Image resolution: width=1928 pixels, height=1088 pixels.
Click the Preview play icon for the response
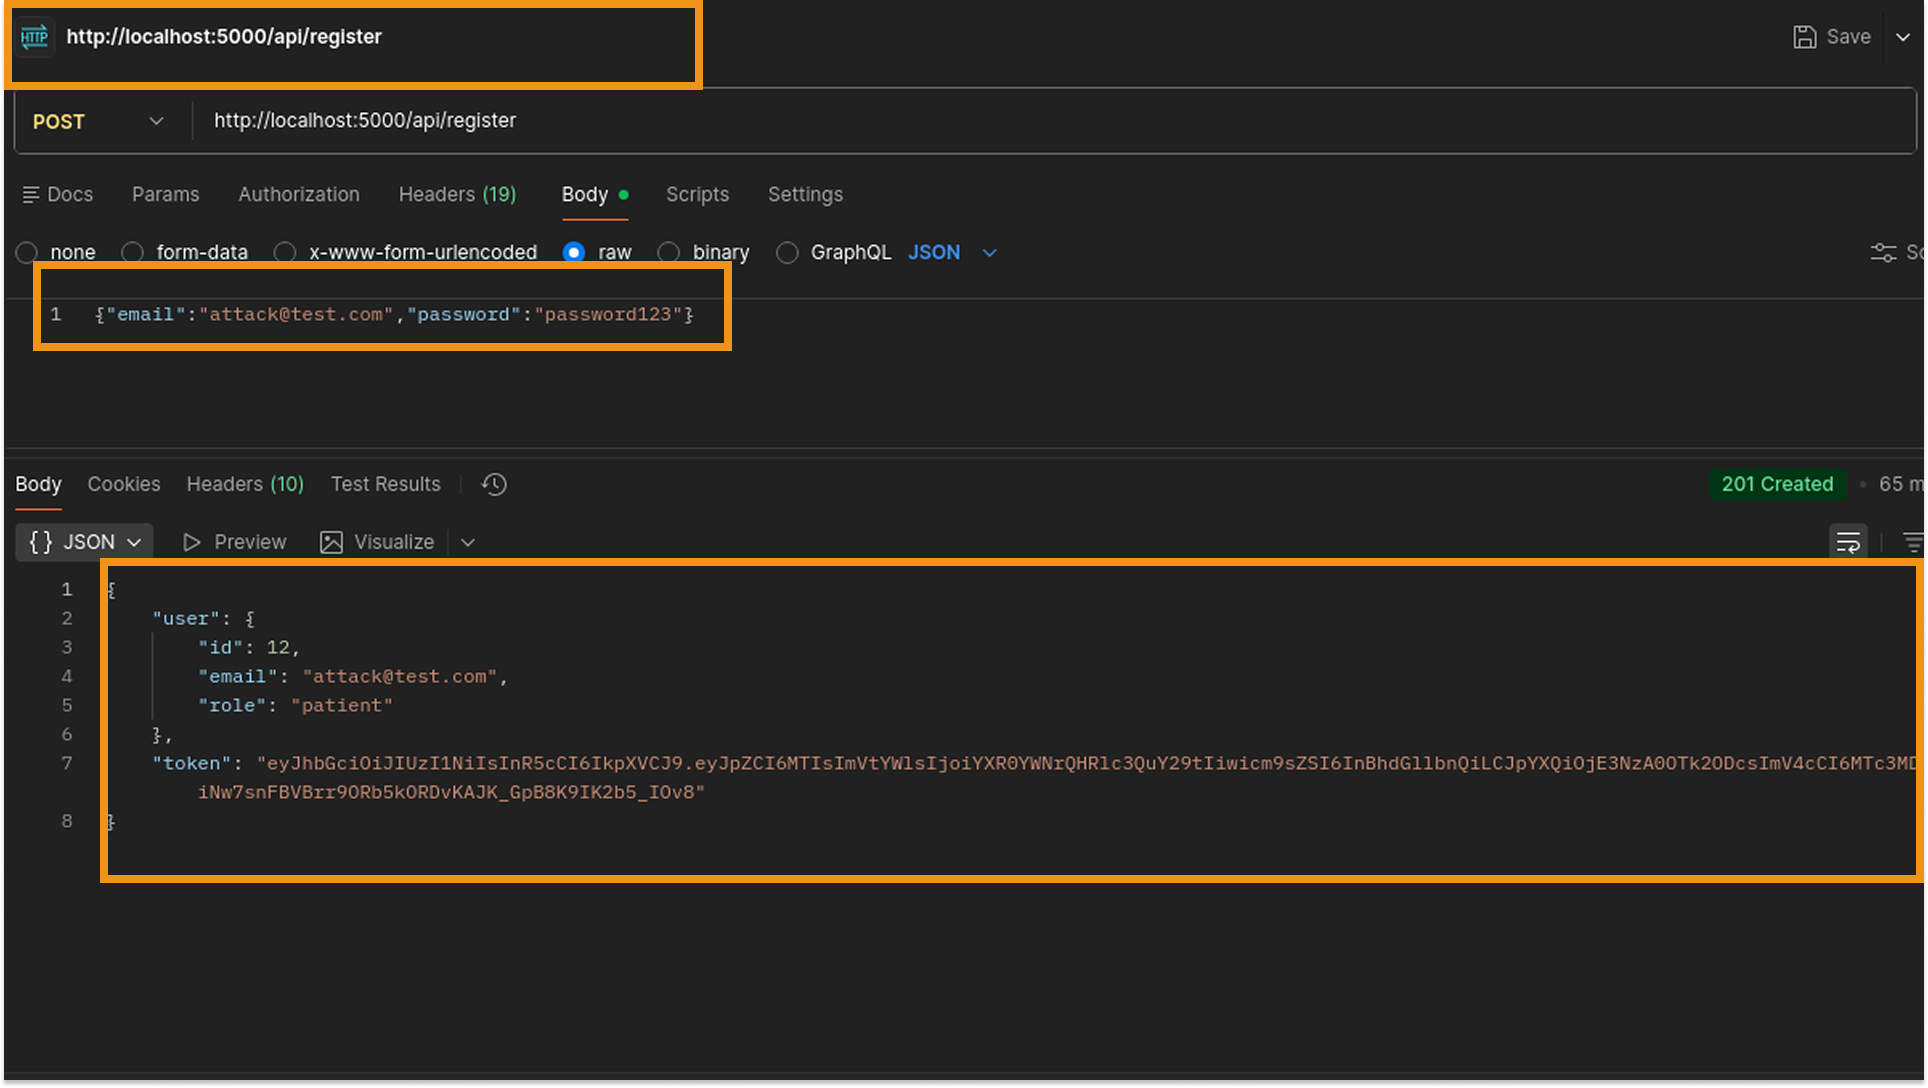coord(192,541)
